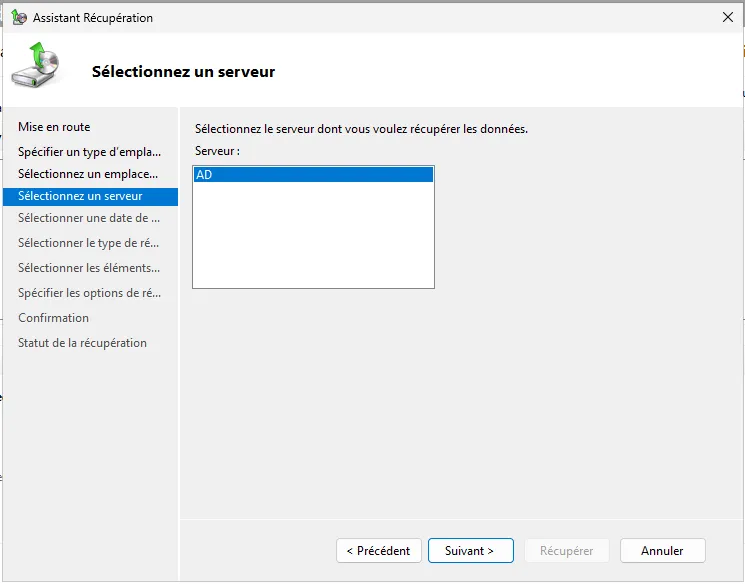Click the greyed-out Récupérer button
The image size is (745, 584).
pyautogui.click(x=566, y=551)
